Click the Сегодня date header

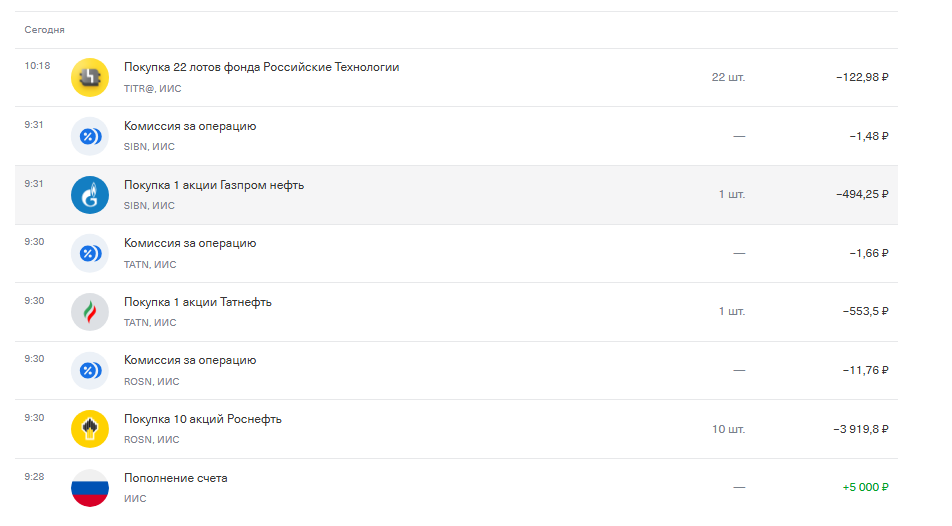pyautogui.click(x=45, y=30)
